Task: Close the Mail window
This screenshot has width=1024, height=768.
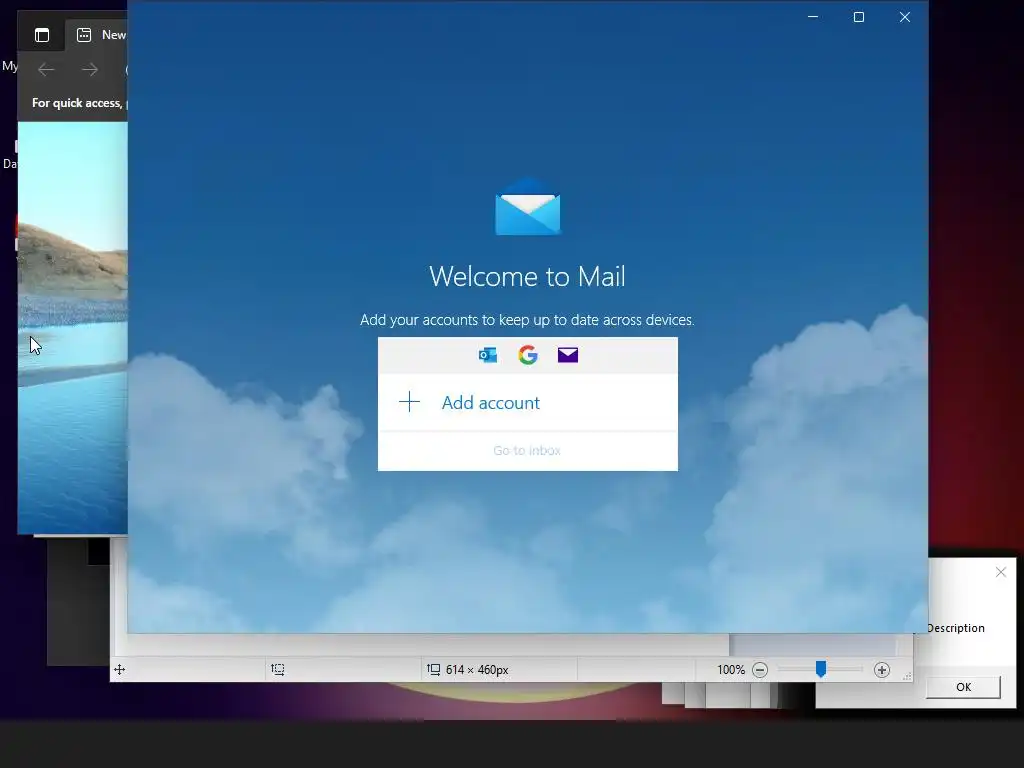Action: click(x=904, y=17)
